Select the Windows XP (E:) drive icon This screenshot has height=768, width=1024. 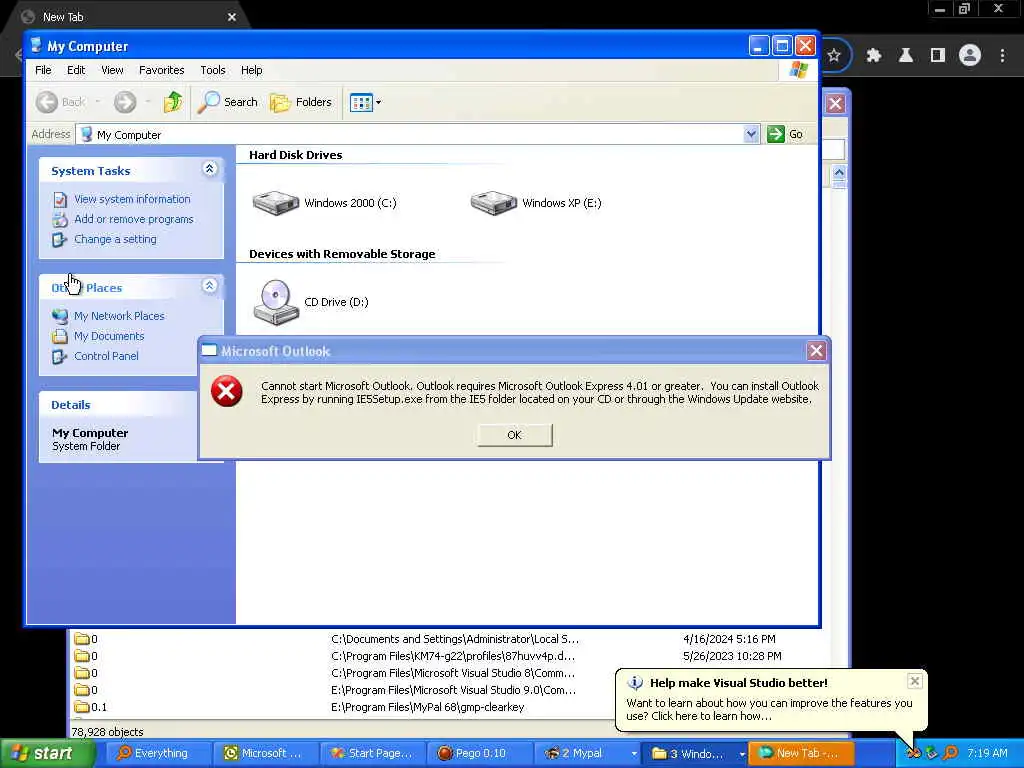point(494,203)
